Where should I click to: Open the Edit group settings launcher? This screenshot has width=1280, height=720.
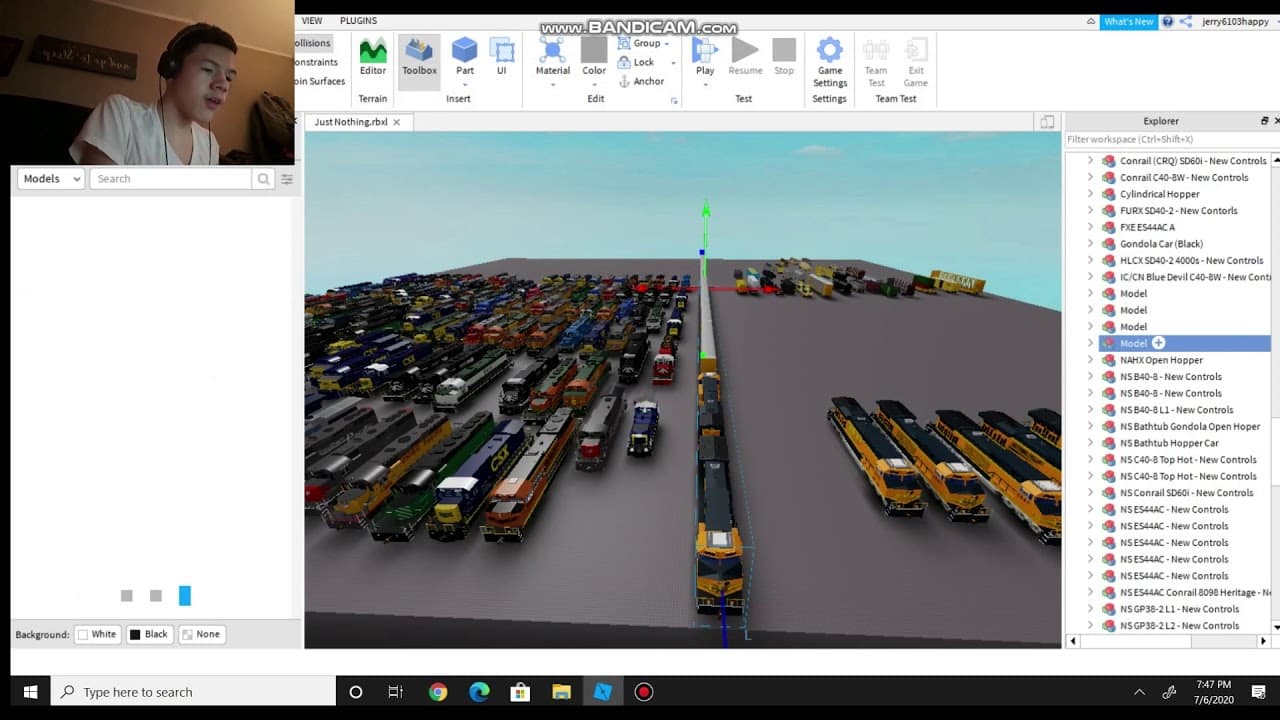pos(674,100)
